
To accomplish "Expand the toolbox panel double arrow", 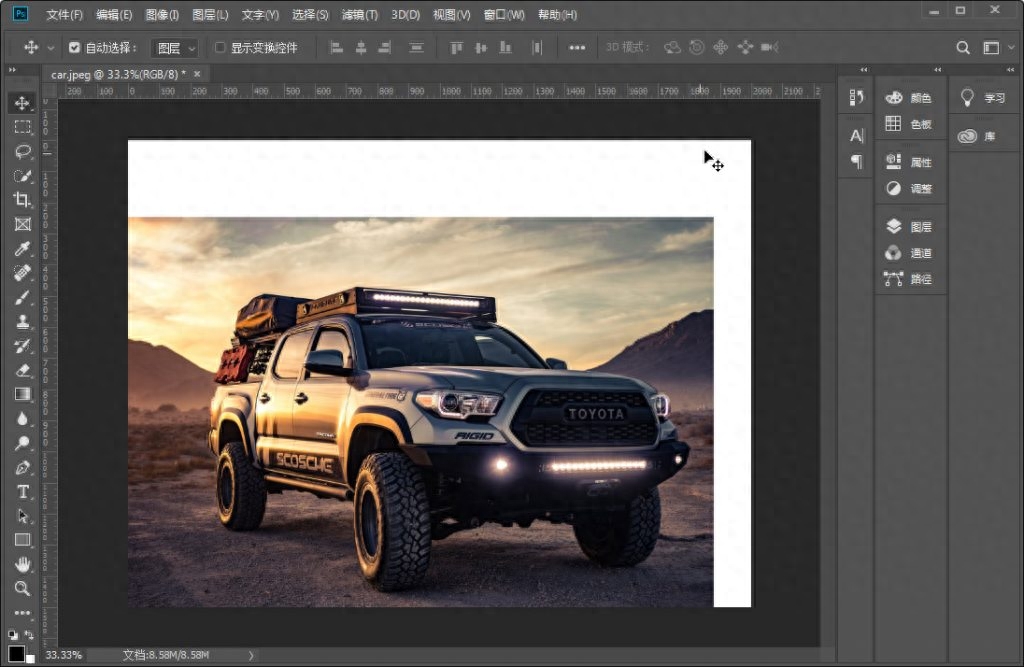I will (x=12, y=69).
